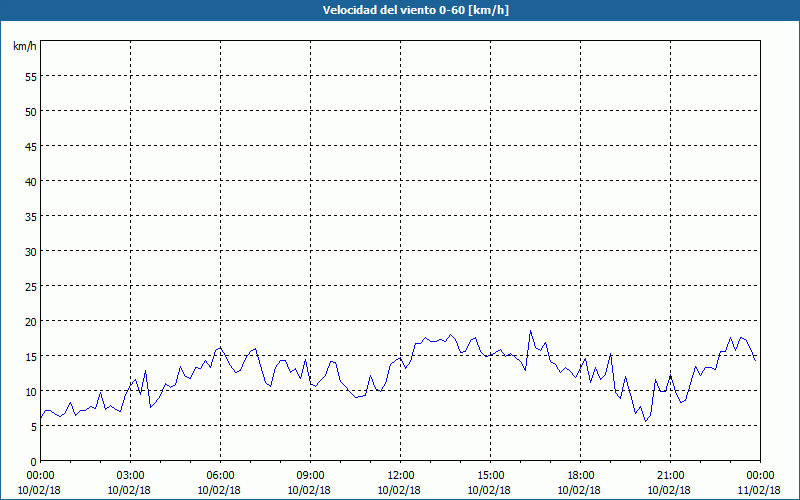This screenshot has height=500, width=800.
Task: Click the y-axis value 5
Action: click(x=34, y=427)
